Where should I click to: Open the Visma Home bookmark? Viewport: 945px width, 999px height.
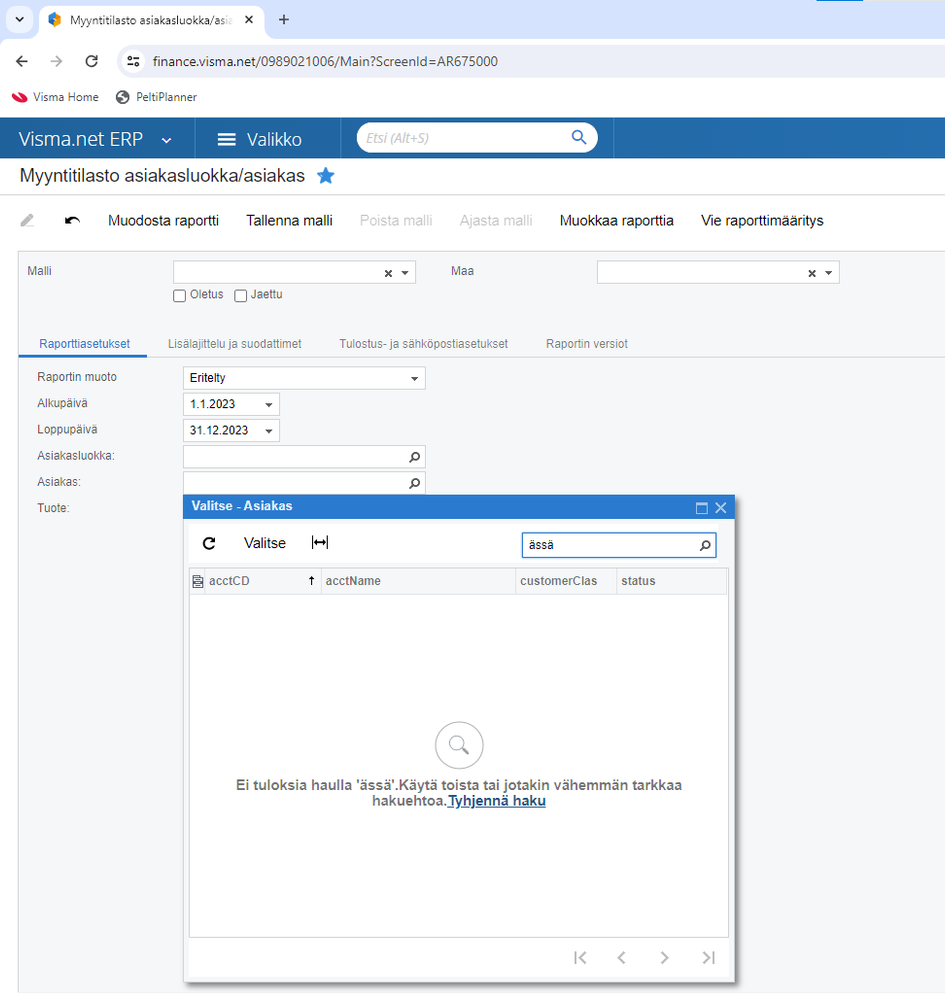[55, 97]
